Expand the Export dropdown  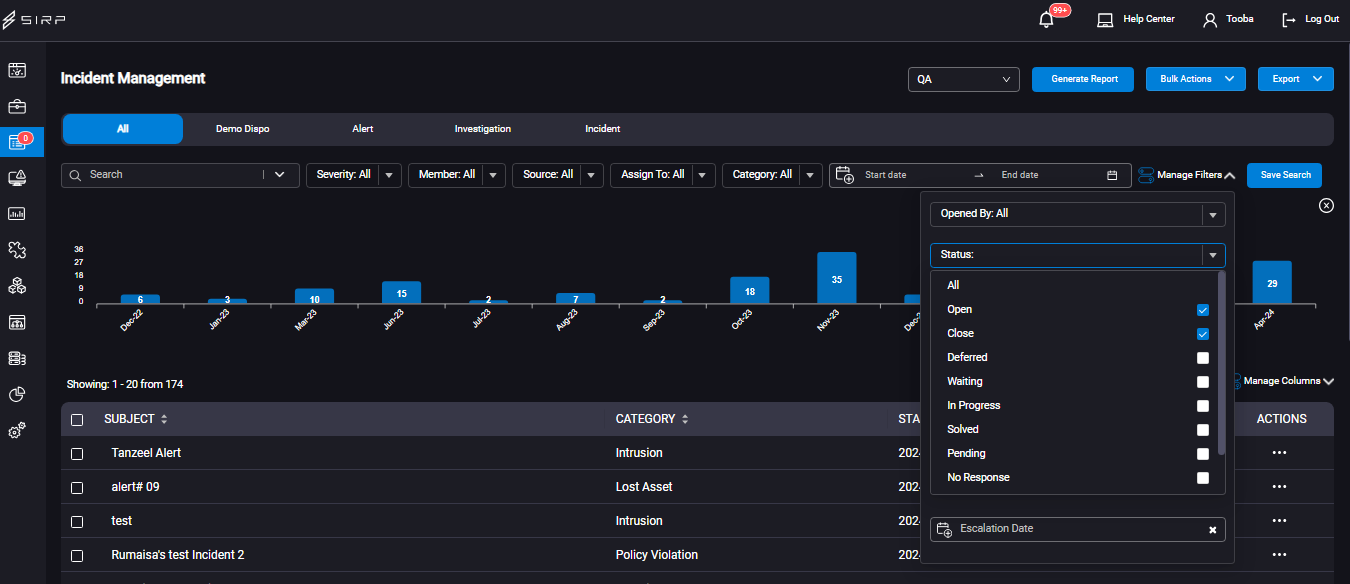click(1296, 79)
